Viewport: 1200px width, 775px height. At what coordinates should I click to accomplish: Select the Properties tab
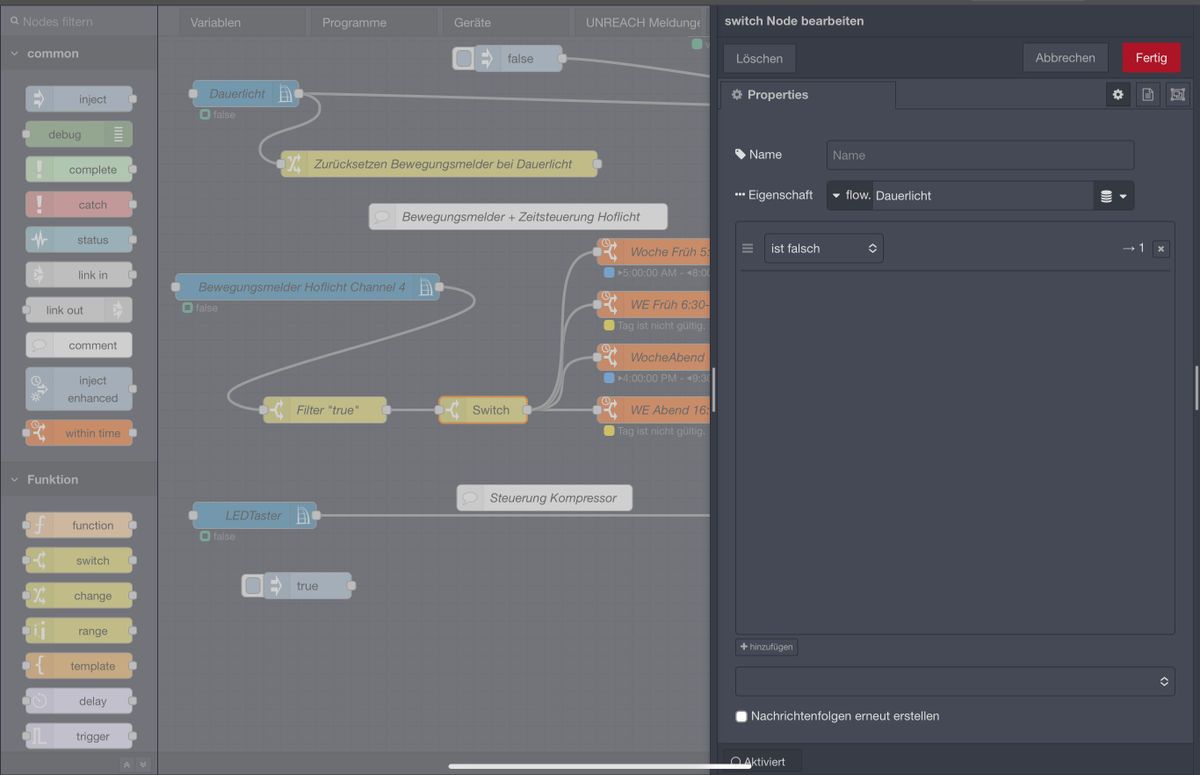[808, 95]
